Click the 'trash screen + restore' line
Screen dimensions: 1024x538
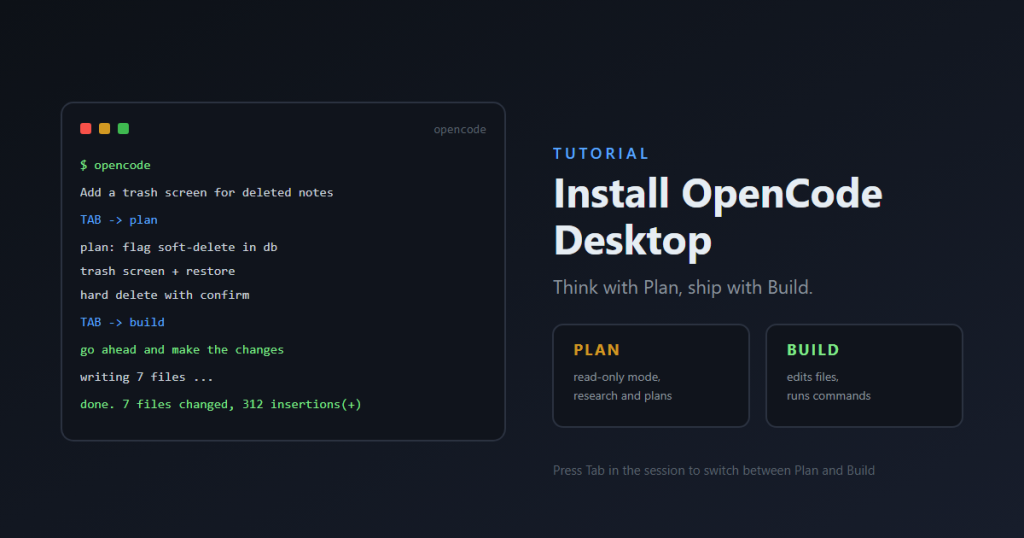[x=157, y=271]
